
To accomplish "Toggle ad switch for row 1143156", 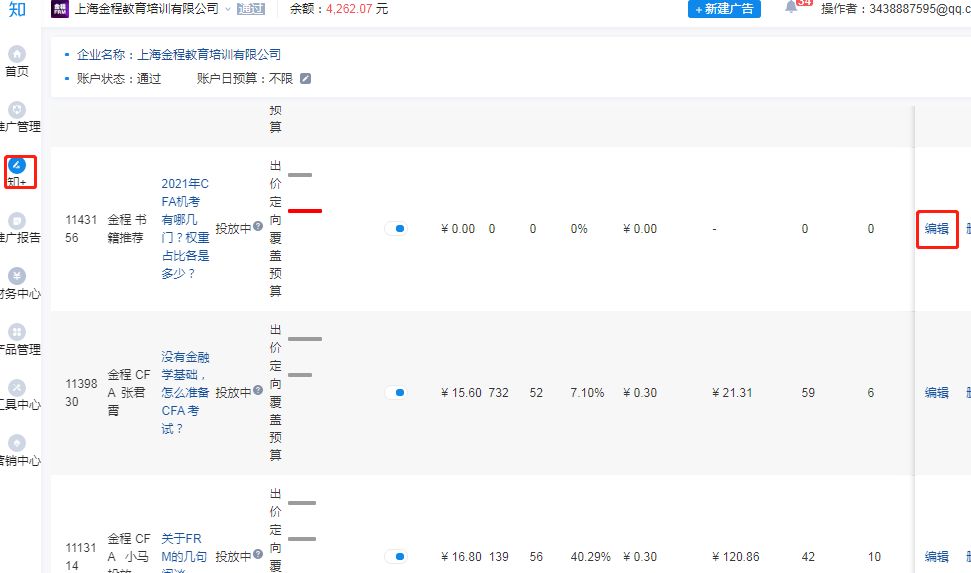I will 396,229.
